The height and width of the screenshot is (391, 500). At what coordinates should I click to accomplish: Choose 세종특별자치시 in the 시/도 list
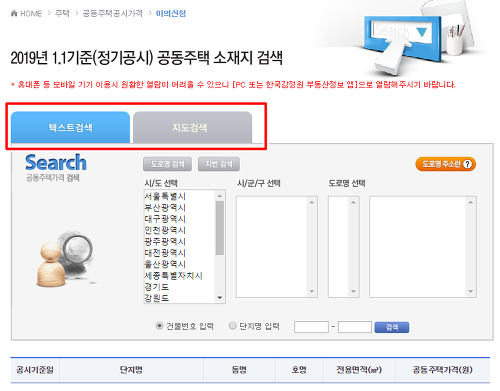pos(173,276)
